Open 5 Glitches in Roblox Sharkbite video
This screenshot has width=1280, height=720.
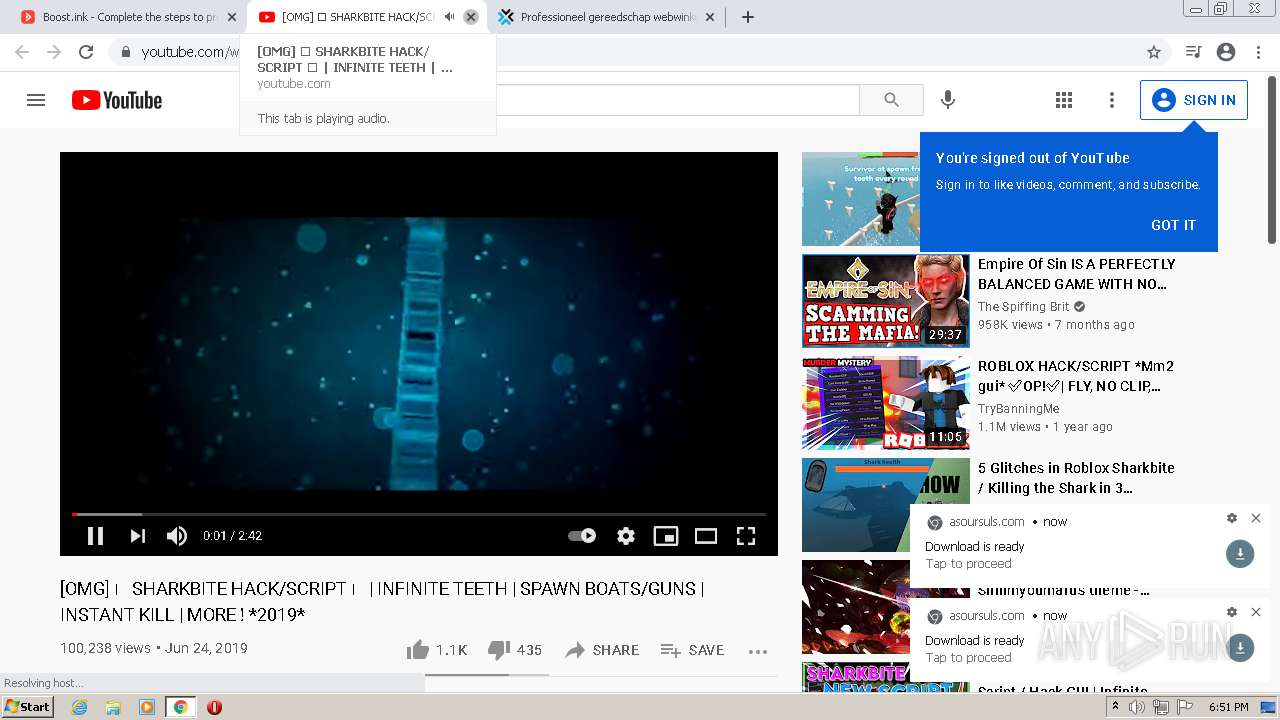[x=1076, y=478]
